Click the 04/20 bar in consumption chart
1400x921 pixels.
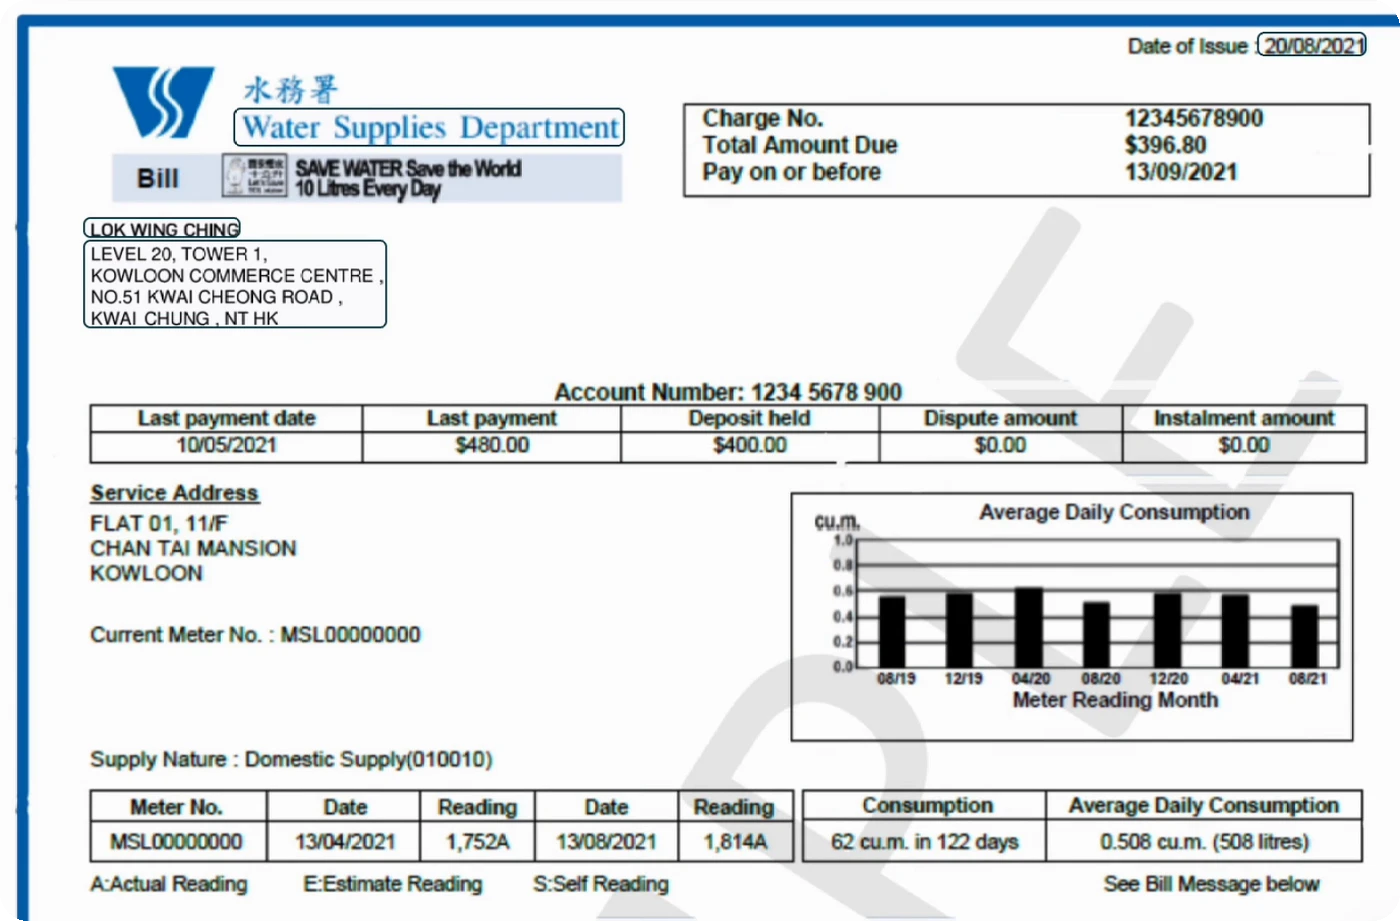click(1029, 627)
